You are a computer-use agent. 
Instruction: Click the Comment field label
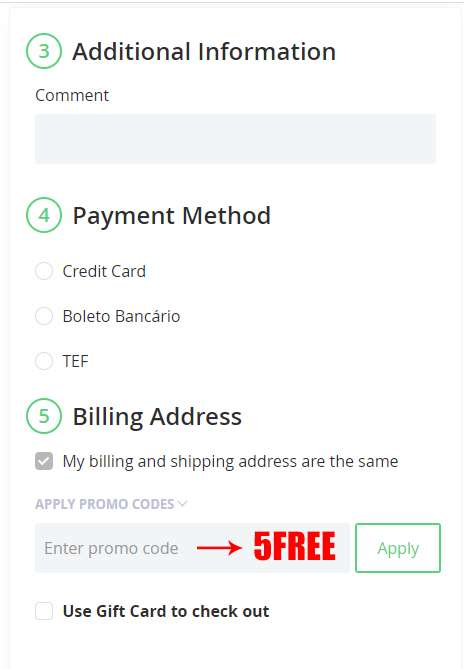click(72, 95)
